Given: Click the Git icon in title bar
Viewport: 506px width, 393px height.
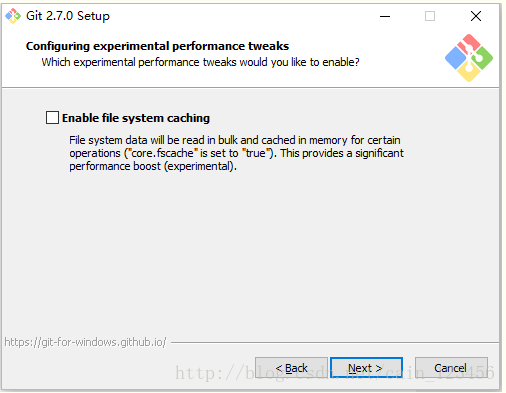Looking at the screenshot, I should [13, 16].
